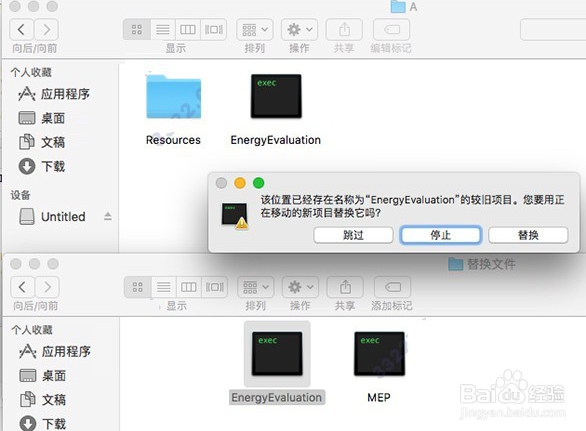Switch top window to list view
The image size is (586, 431).
(x=163, y=30)
